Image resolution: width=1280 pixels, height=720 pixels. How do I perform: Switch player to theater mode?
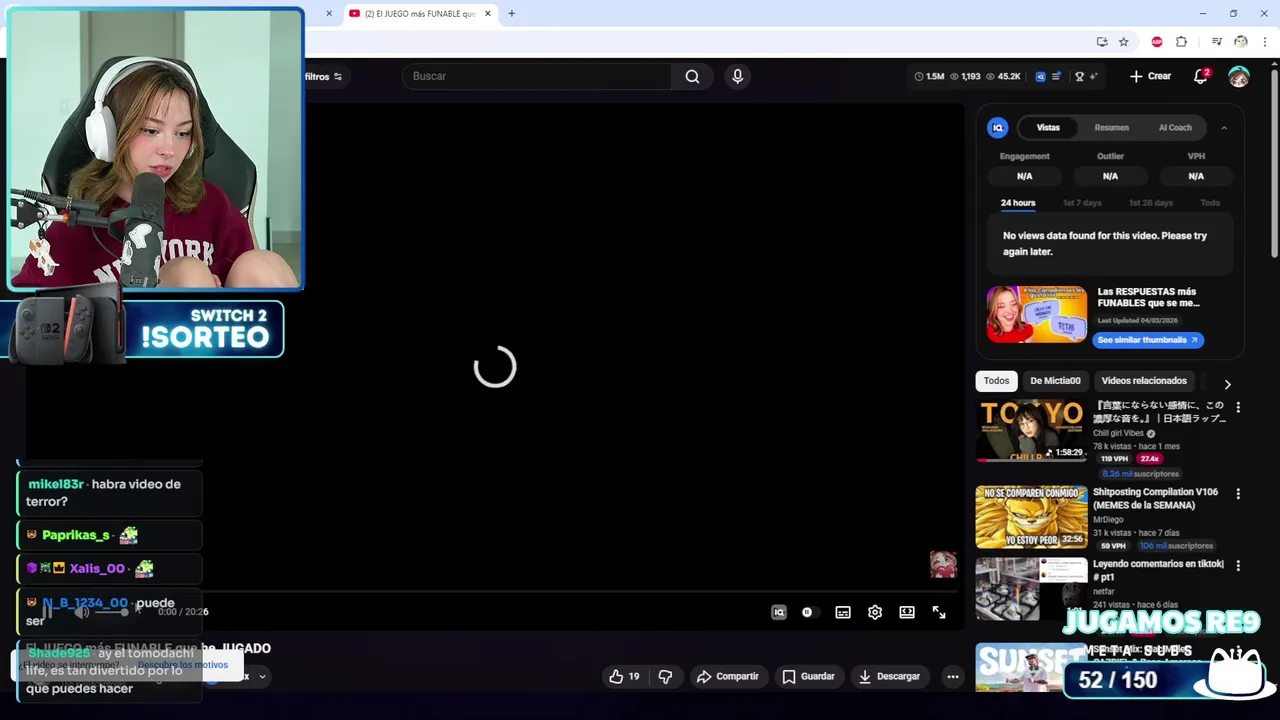pos(907,612)
